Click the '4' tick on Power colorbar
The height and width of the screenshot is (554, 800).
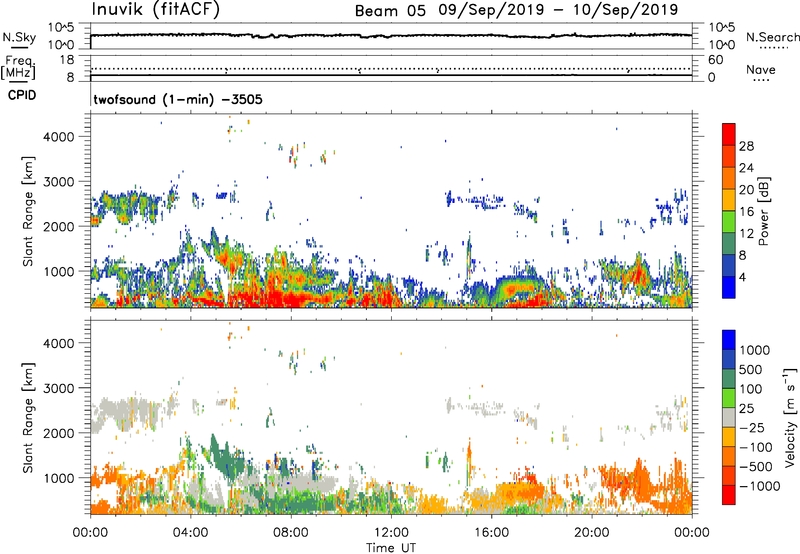[x=742, y=277]
